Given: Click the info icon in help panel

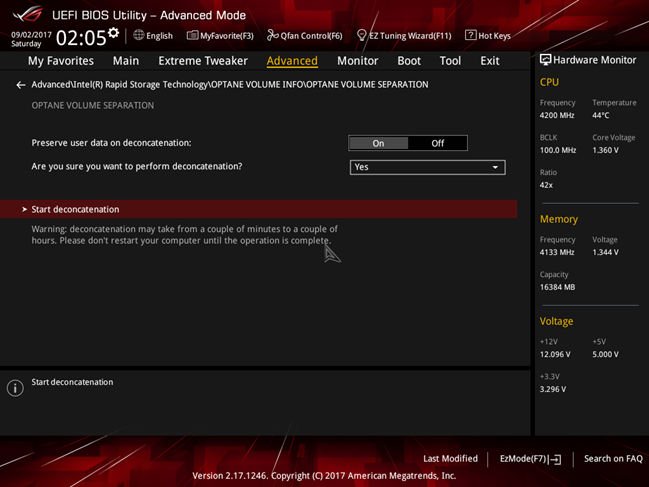Looking at the screenshot, I should pos(15,388).
